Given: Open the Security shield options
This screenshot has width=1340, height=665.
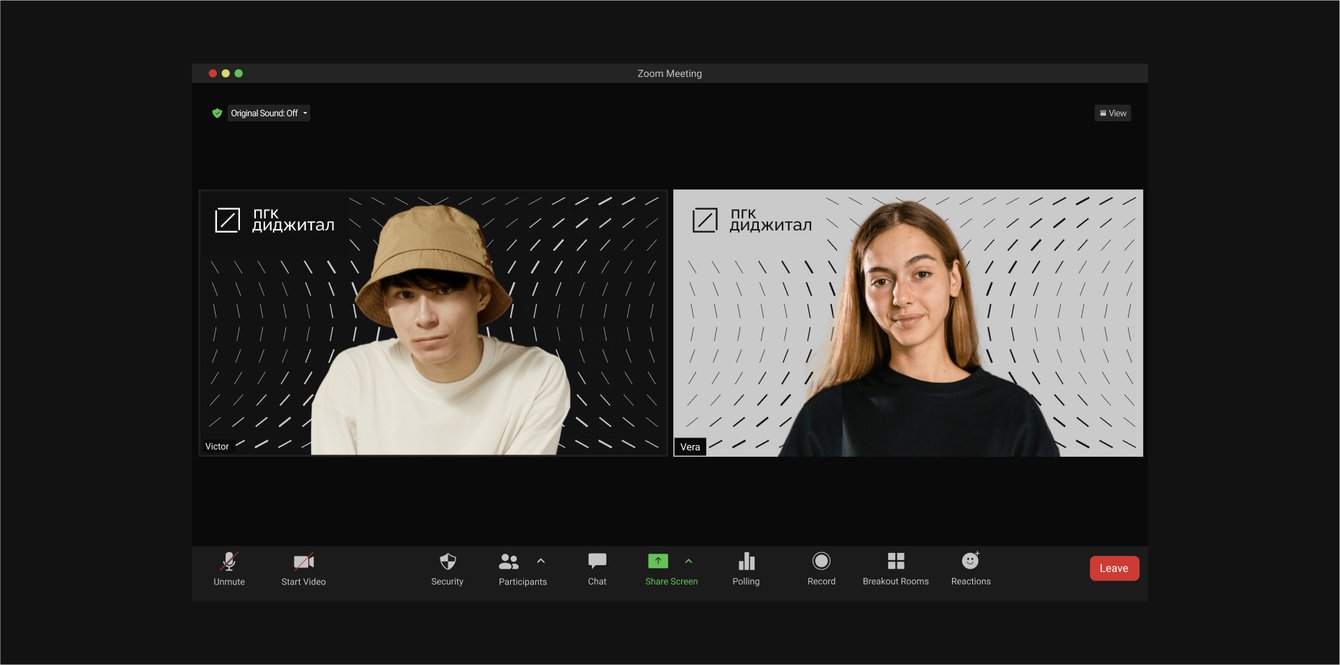Looking at the screenshot, I should tap(447, 569).
